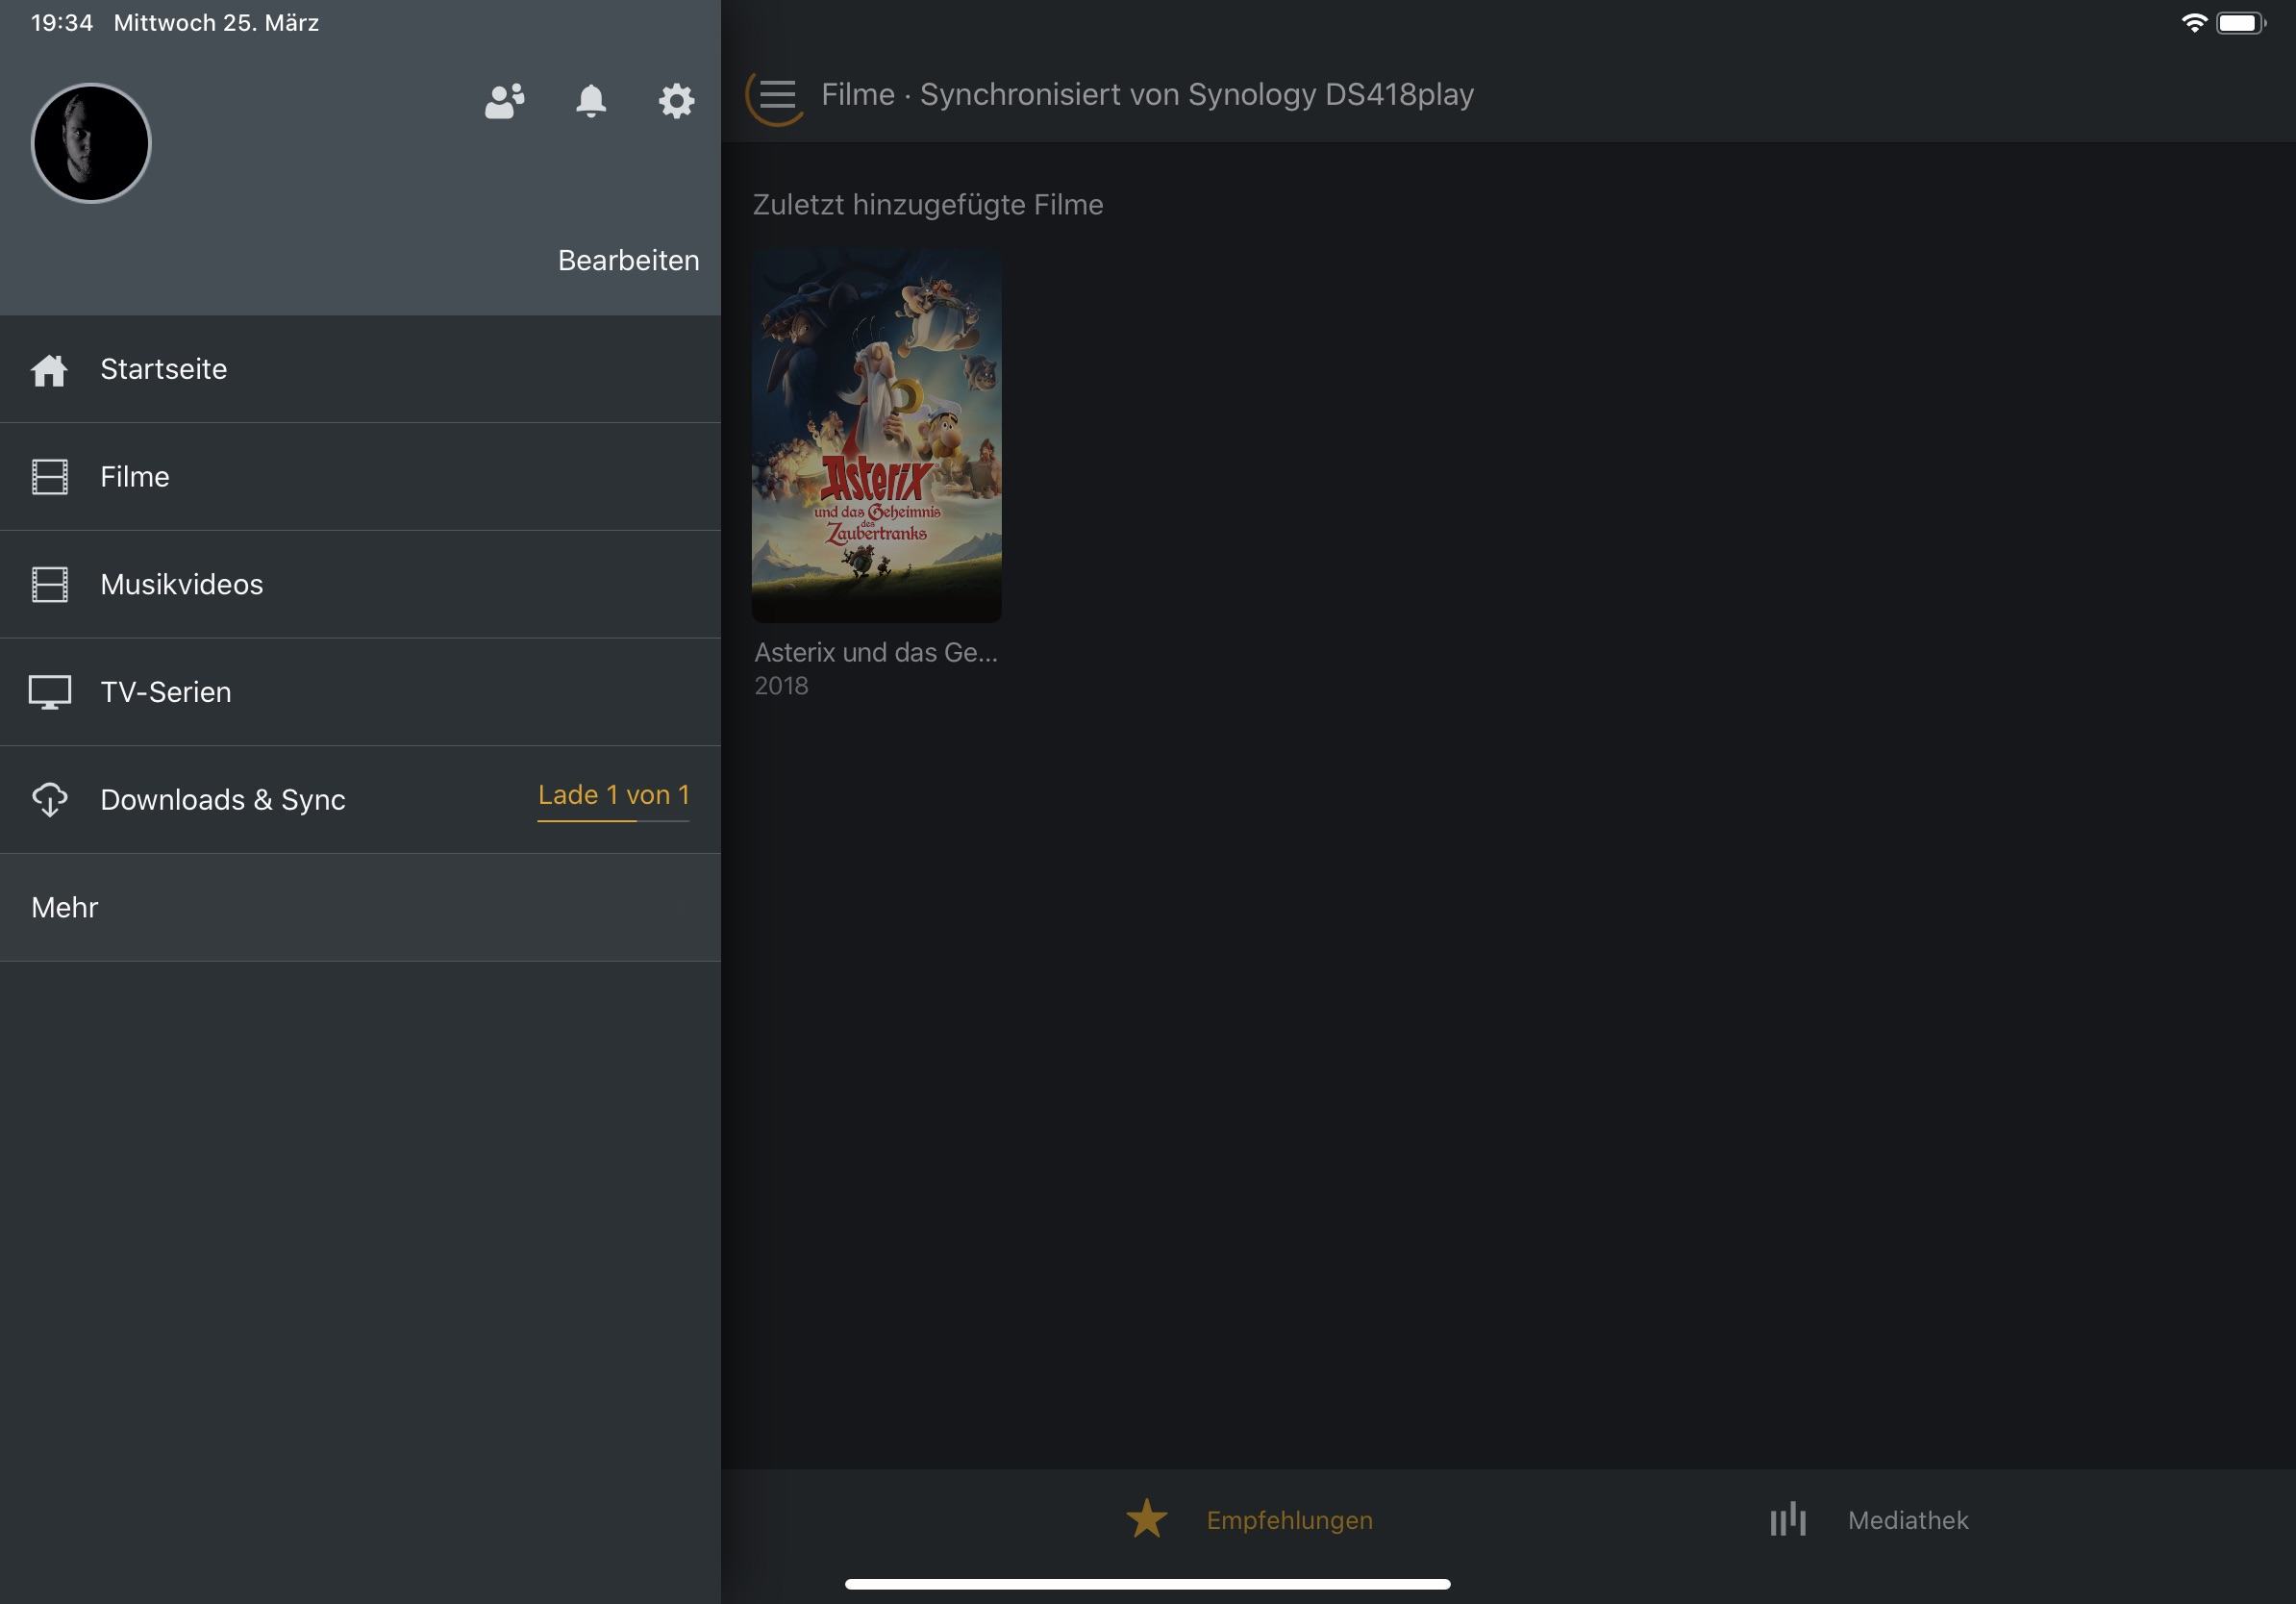Open the user profile avatar

point(91,143)
